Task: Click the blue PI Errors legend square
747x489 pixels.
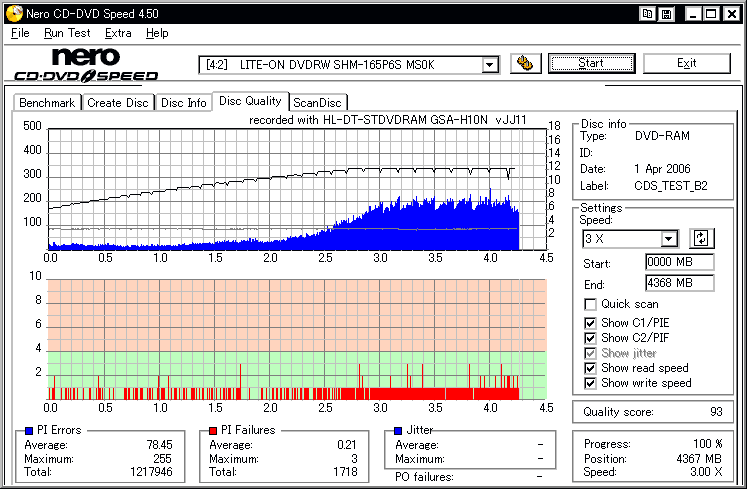Action: click(x=29, y=430)
